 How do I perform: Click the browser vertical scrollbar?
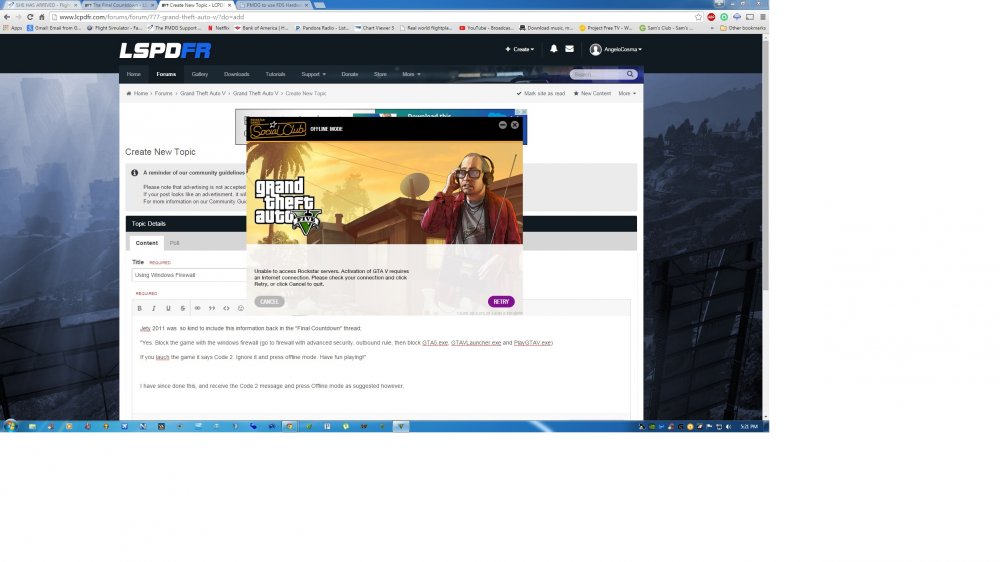[765, 166]
